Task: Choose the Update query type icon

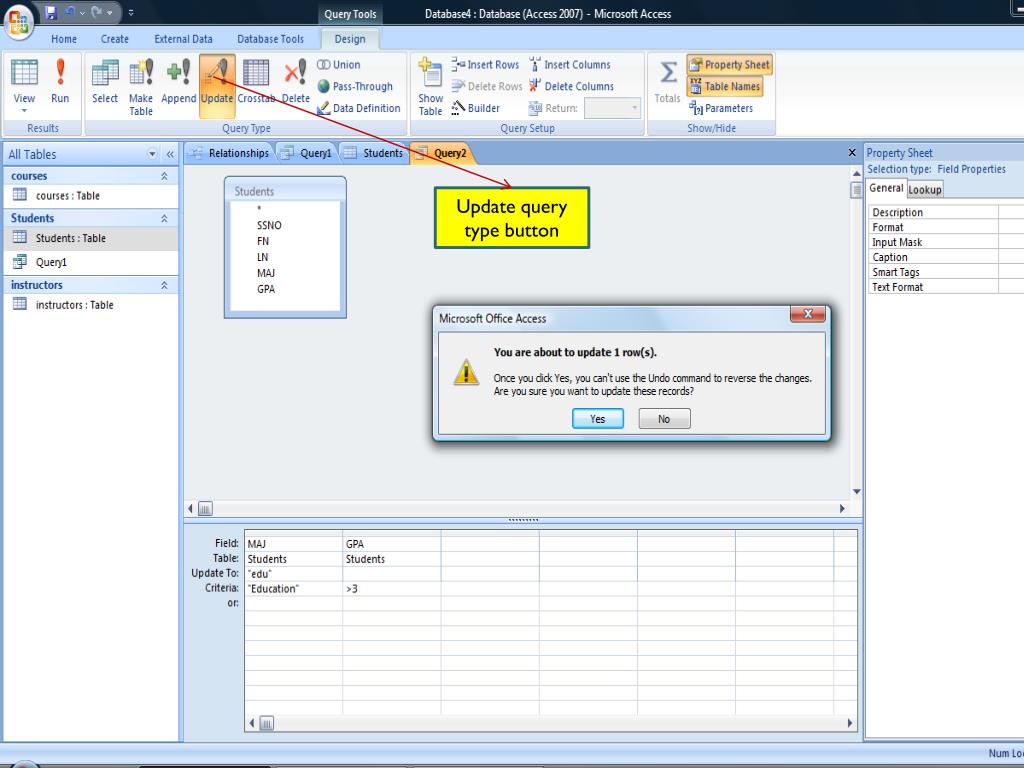Action: [217, 72]
